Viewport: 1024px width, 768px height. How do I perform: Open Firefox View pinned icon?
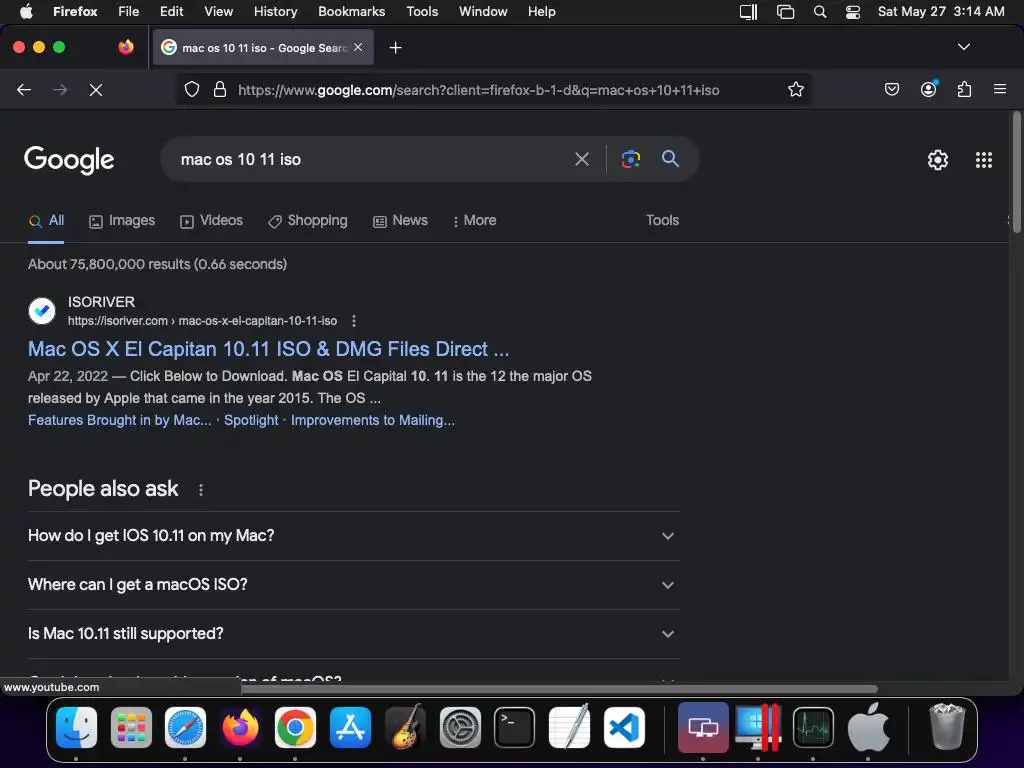pos(126,47)
